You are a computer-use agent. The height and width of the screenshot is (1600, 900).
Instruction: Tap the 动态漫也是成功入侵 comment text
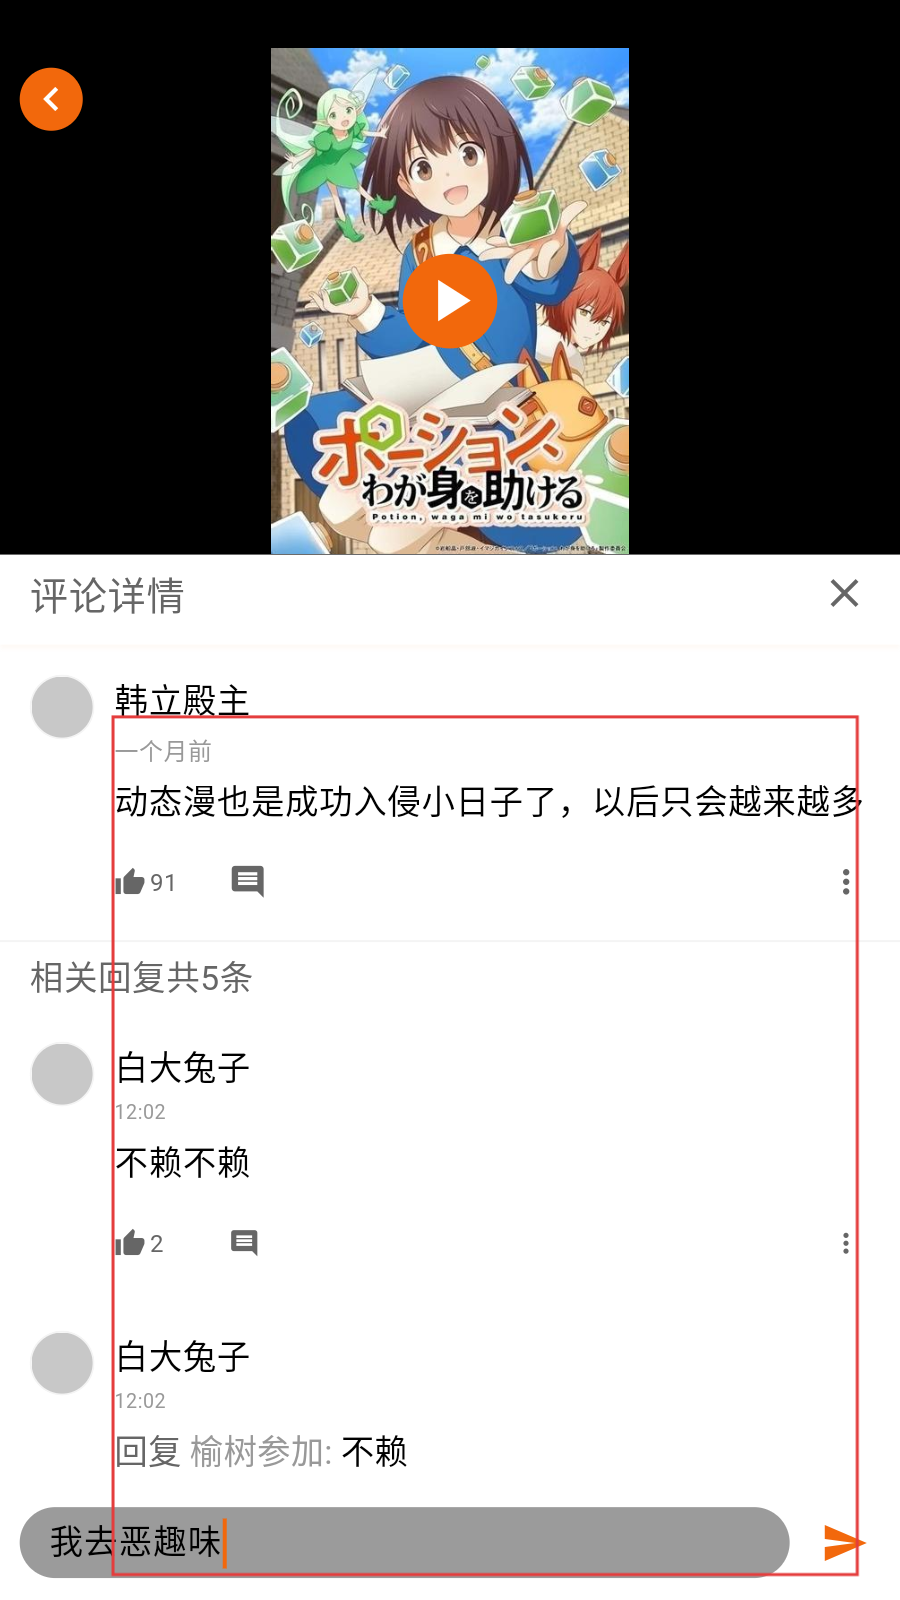pyautogui.click(x=489, y=801)
